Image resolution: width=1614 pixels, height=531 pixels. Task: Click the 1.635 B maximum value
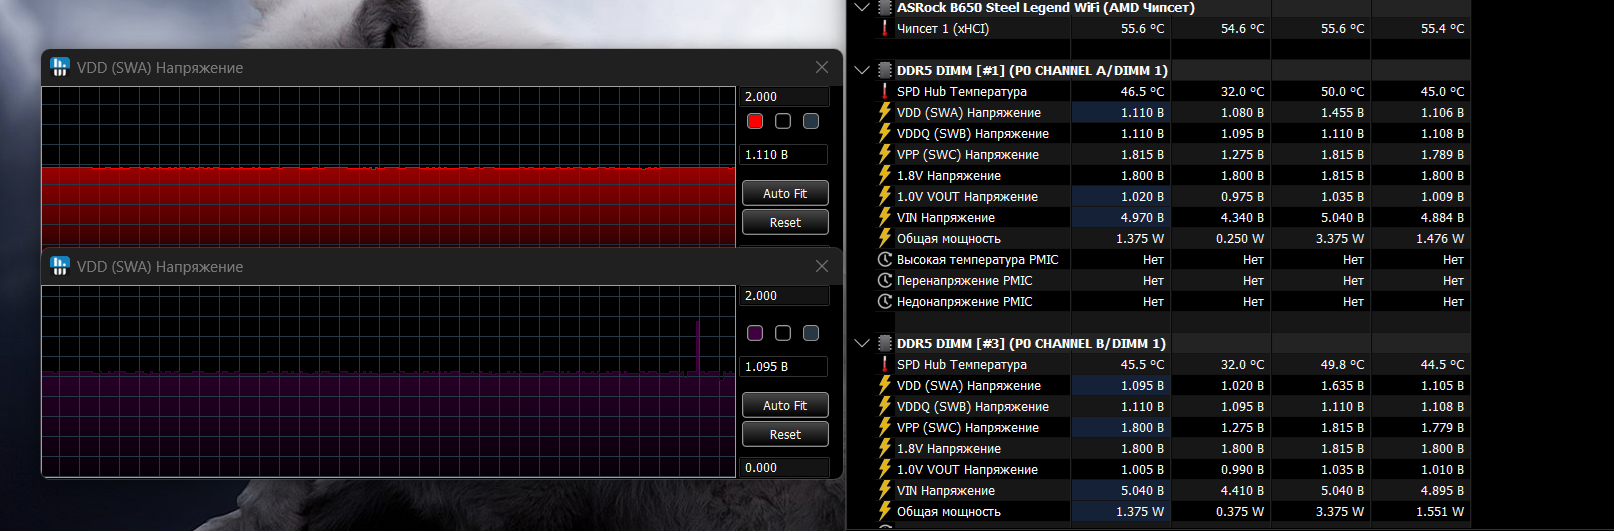pyautogui.click(x=1342, y=385)
